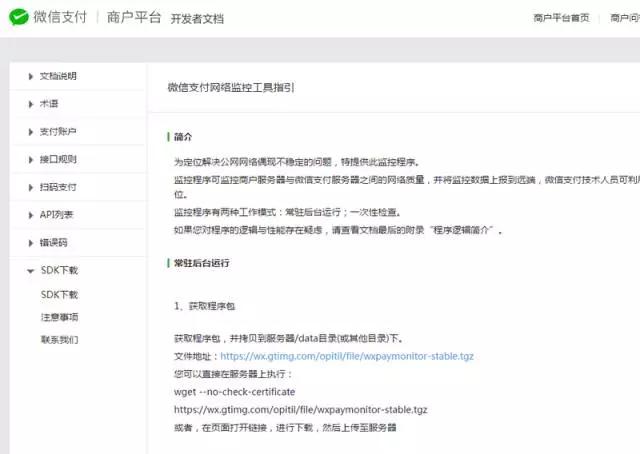Screen dimensions: 640x454
Task: Click 'wget --no-check-certificate' command text
Action: point(235,392)
